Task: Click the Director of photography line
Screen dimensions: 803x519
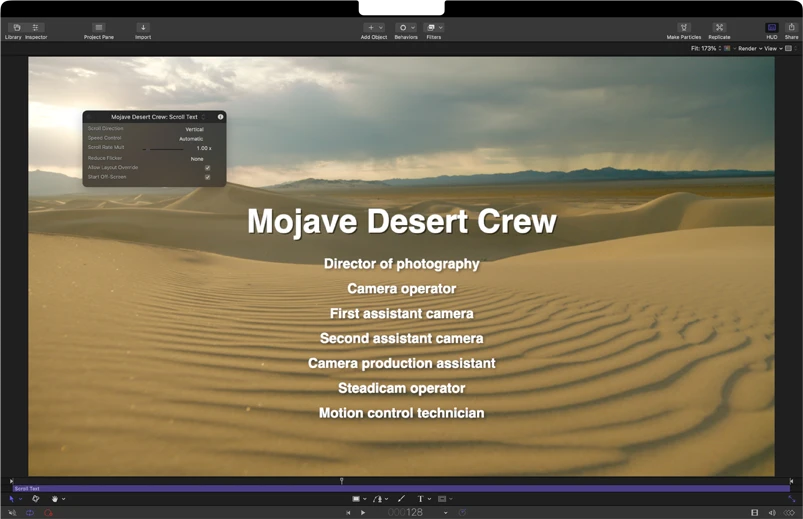Action: click(402, 264)
